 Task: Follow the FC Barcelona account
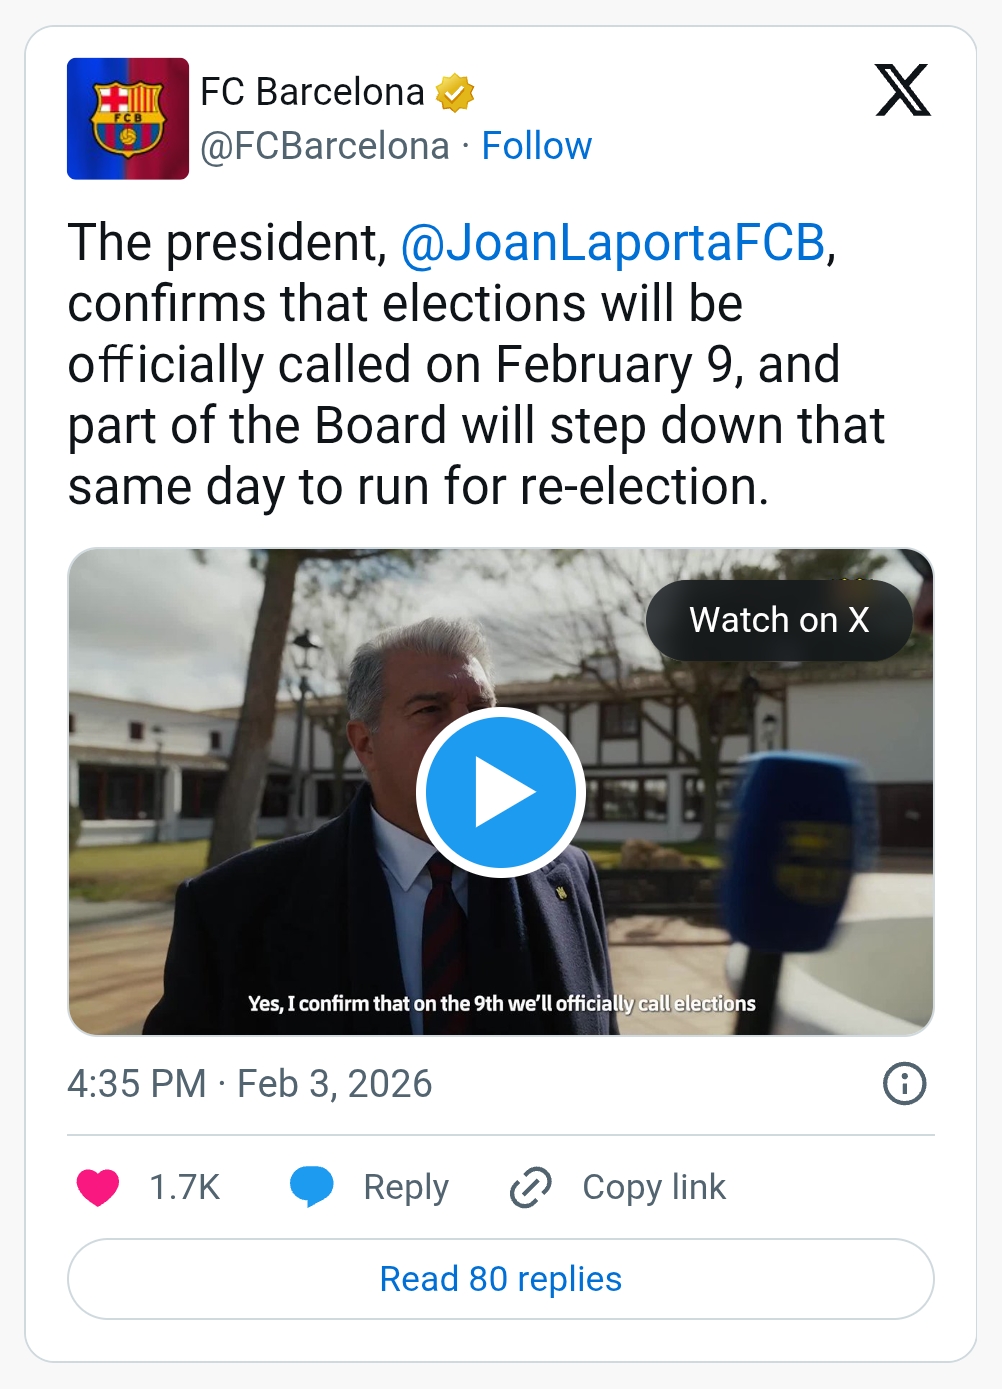(x=537, y=146)
